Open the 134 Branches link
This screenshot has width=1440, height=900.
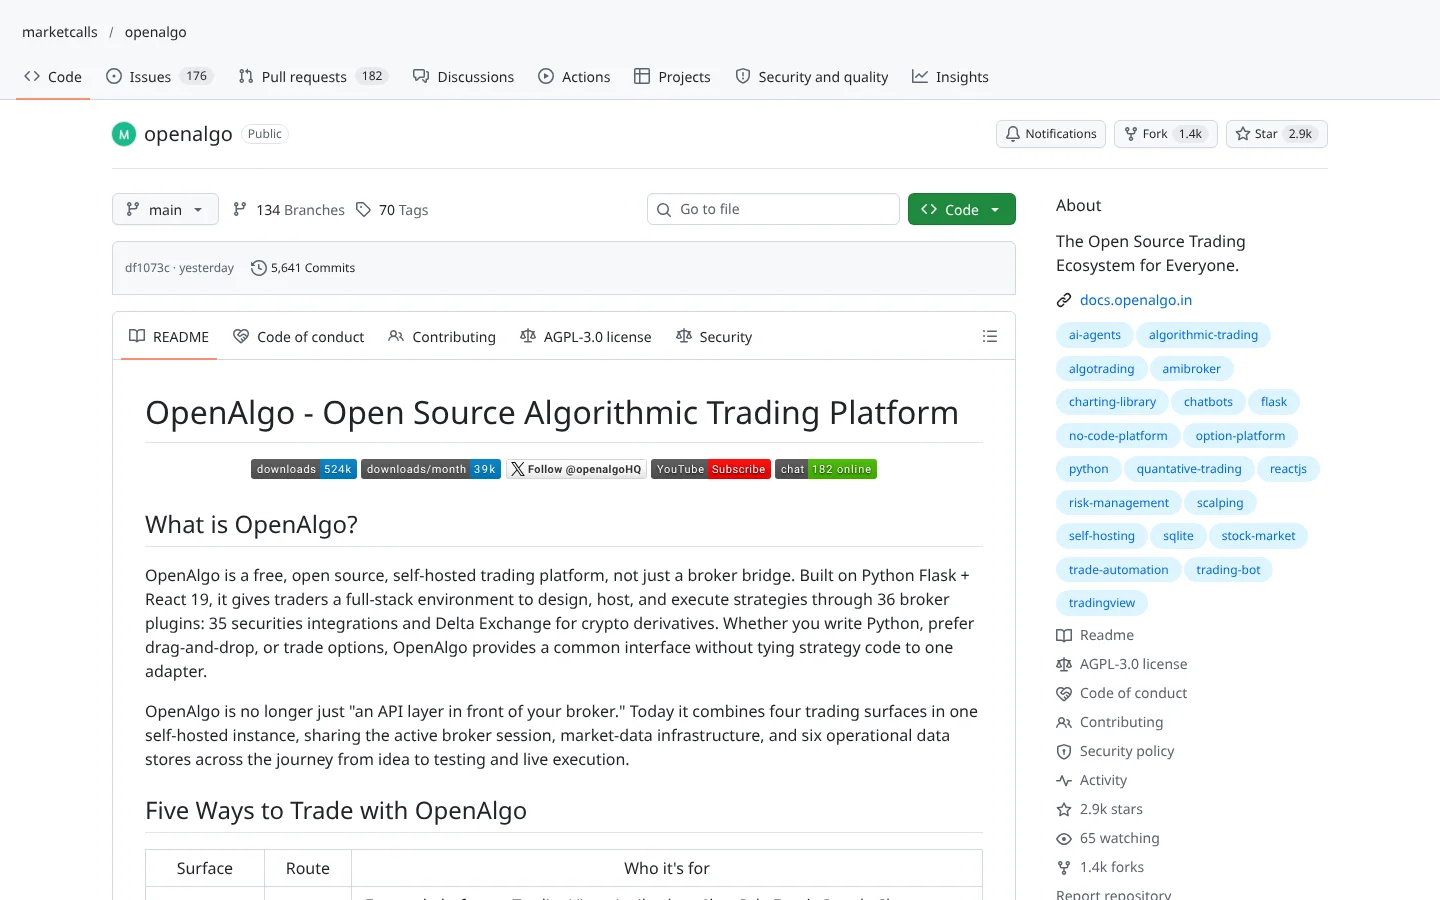click(289, 210)
